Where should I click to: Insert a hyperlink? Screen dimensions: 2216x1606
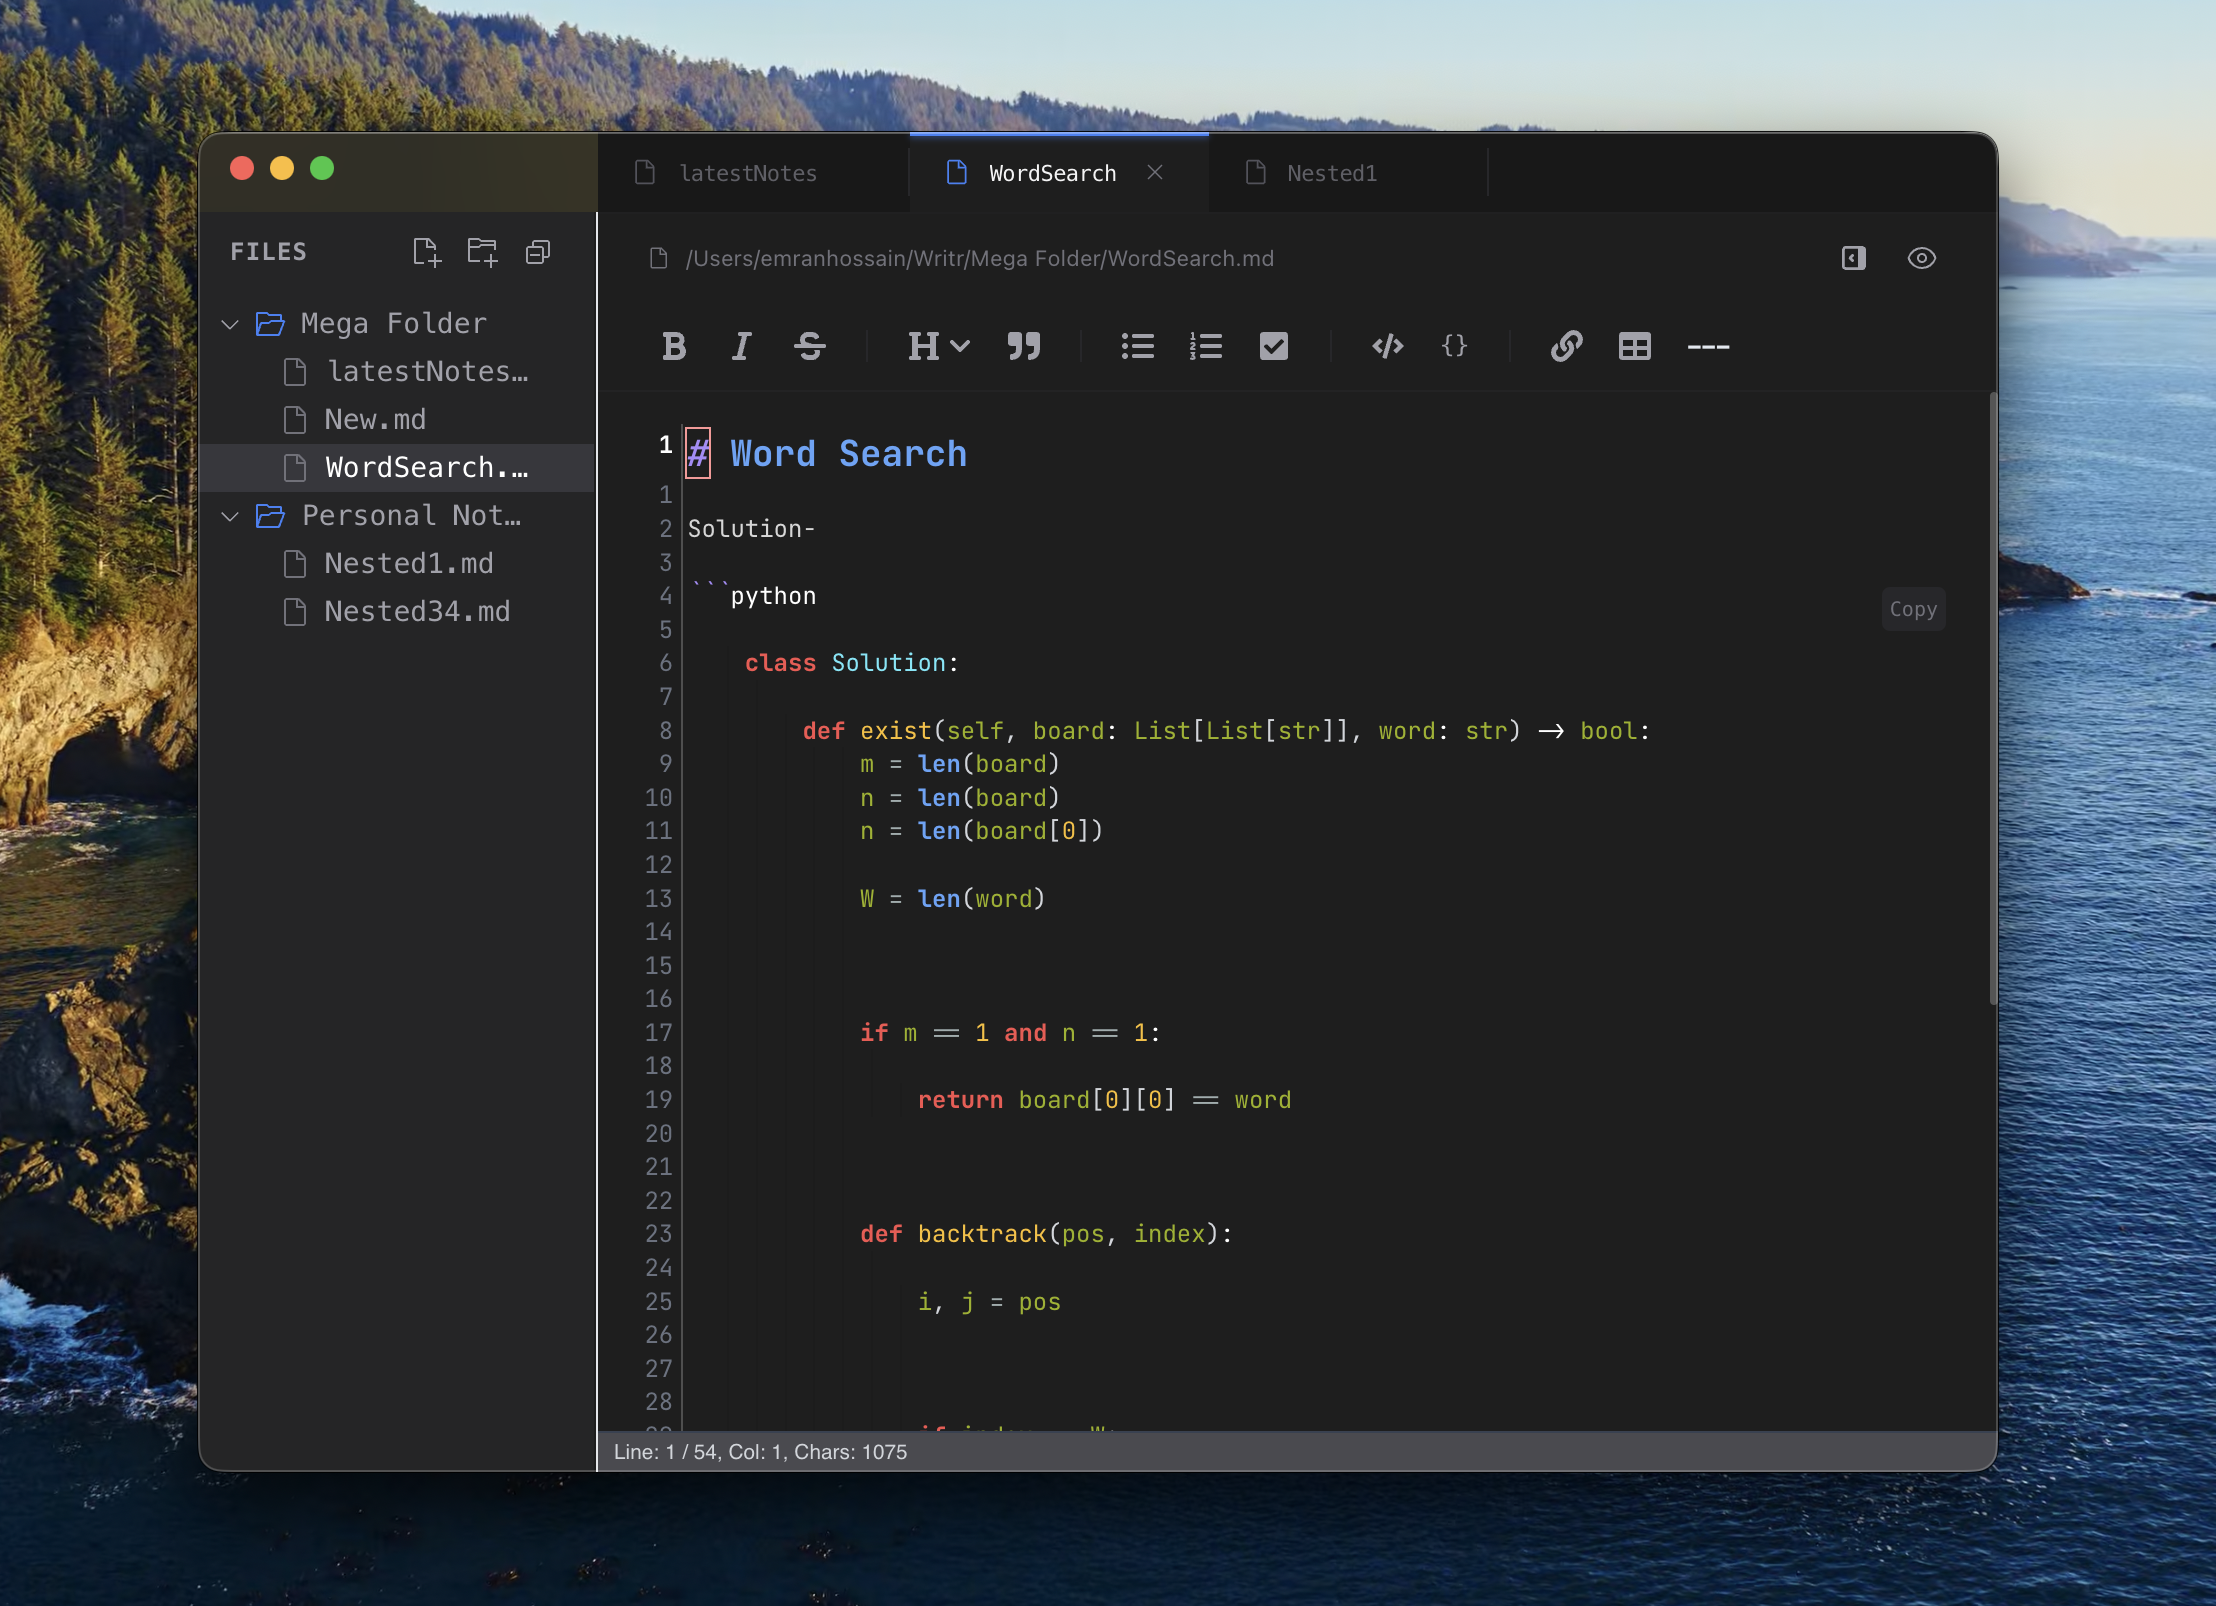(1566, 346)
